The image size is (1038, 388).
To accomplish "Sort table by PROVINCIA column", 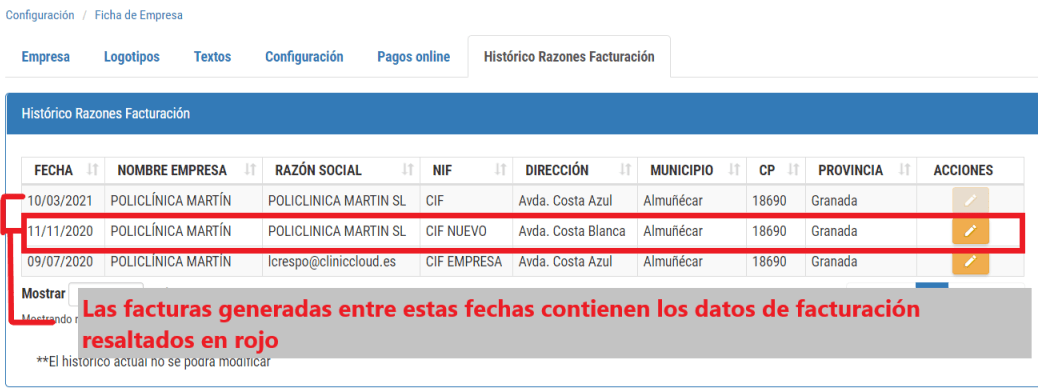I will [861, 170].
